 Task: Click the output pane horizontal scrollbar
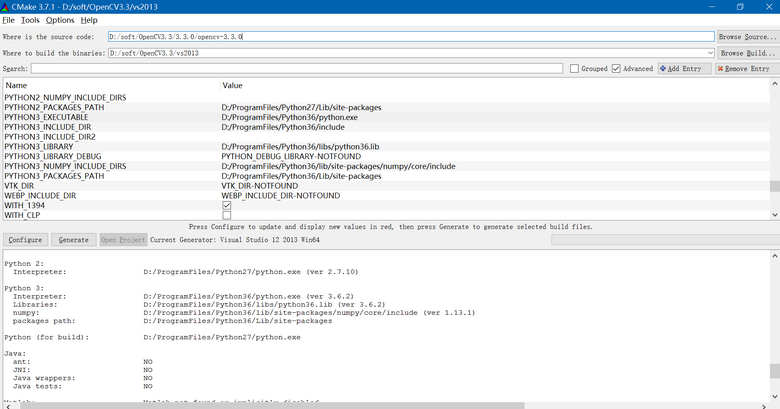coord(272,406)
